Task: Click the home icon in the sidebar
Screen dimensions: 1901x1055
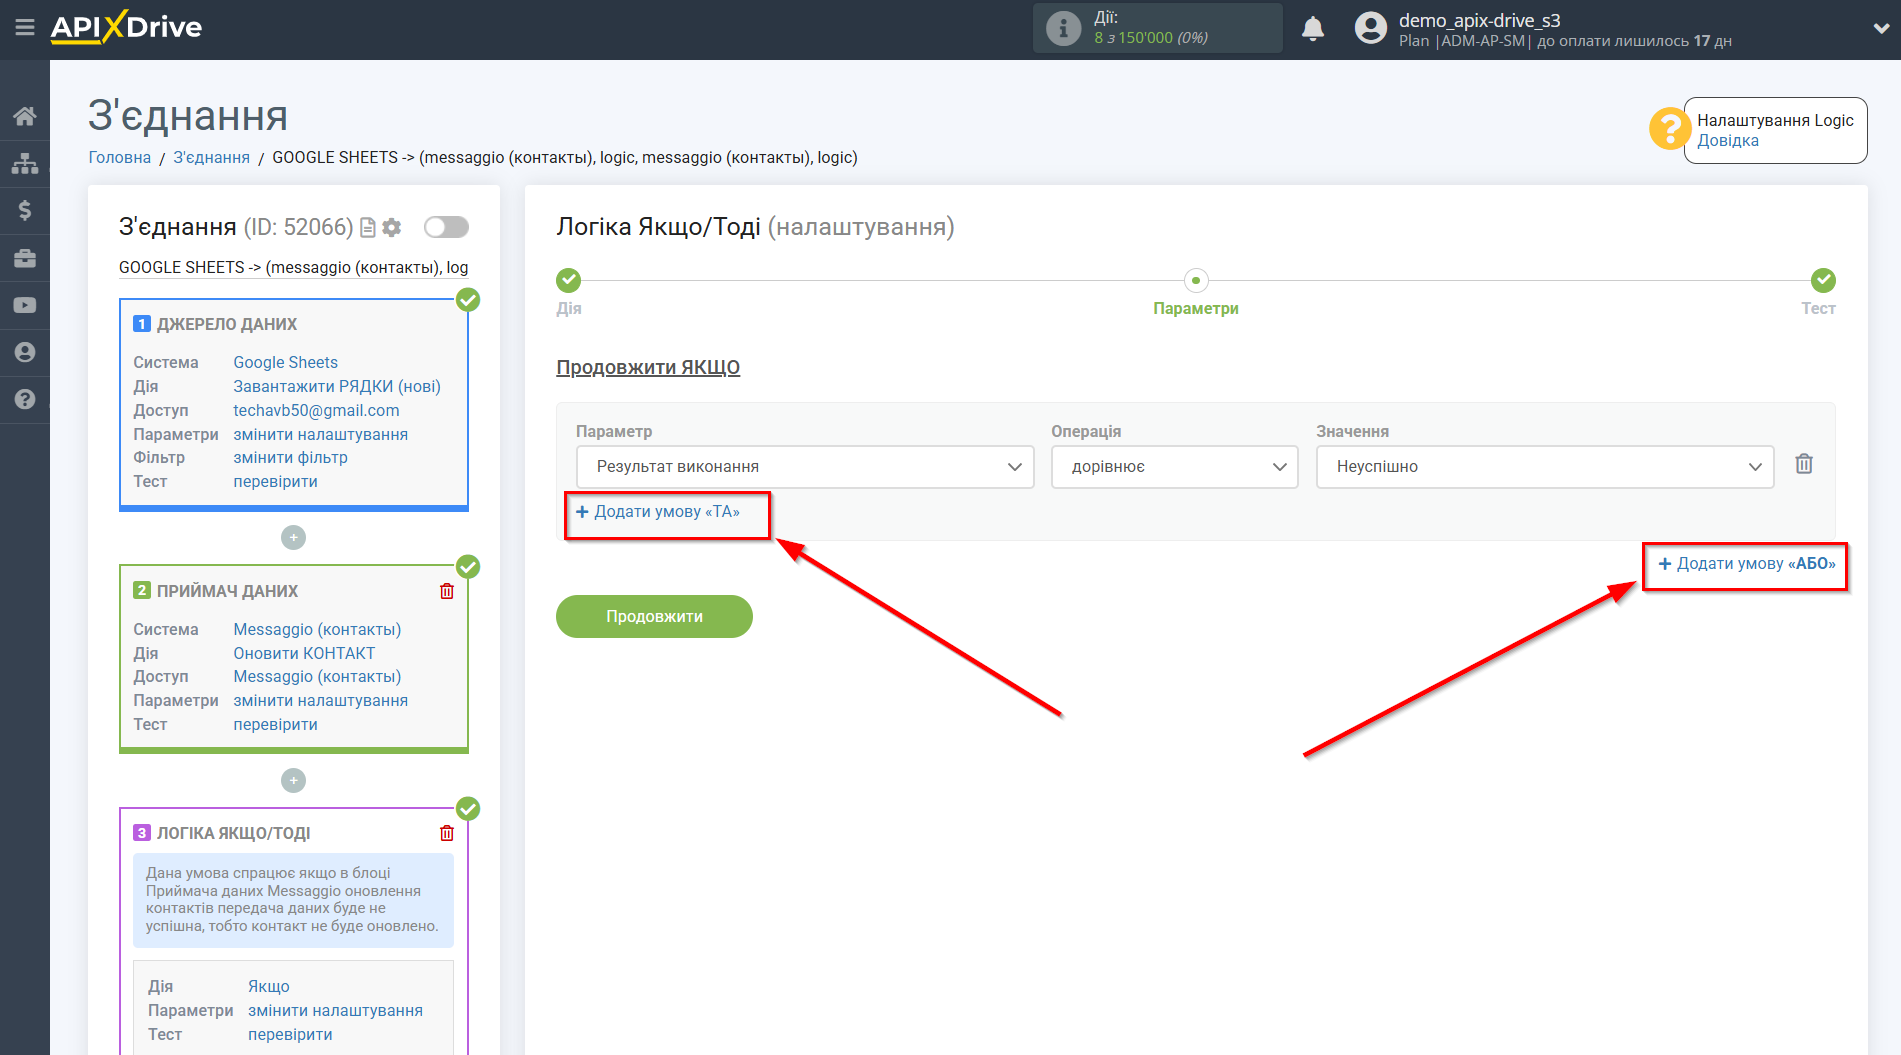Action: [x=25, y=116]
